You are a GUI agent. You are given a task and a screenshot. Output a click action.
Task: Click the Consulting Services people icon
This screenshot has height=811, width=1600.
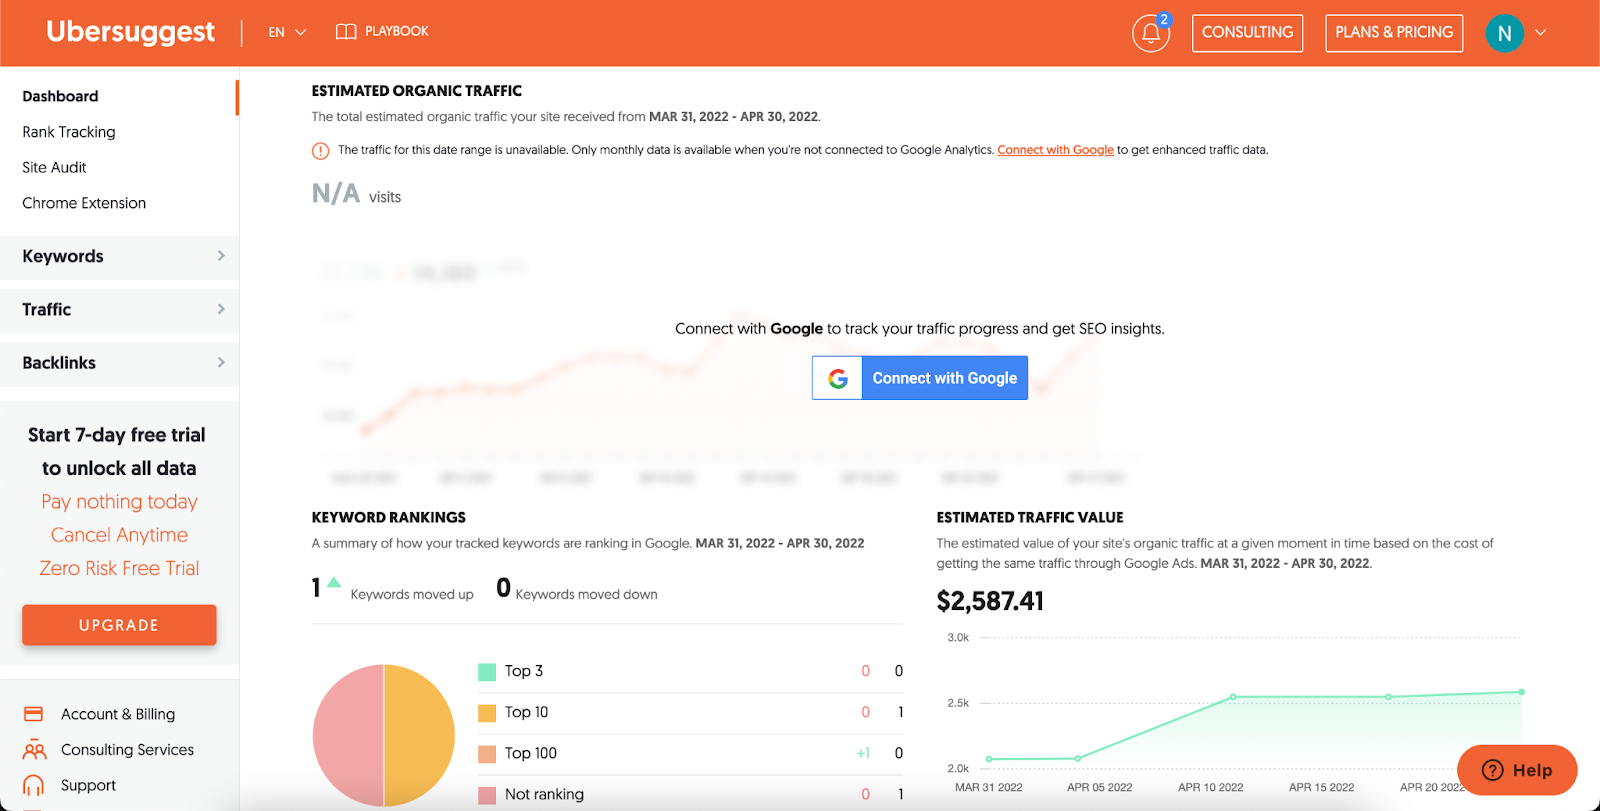(34, 750)
